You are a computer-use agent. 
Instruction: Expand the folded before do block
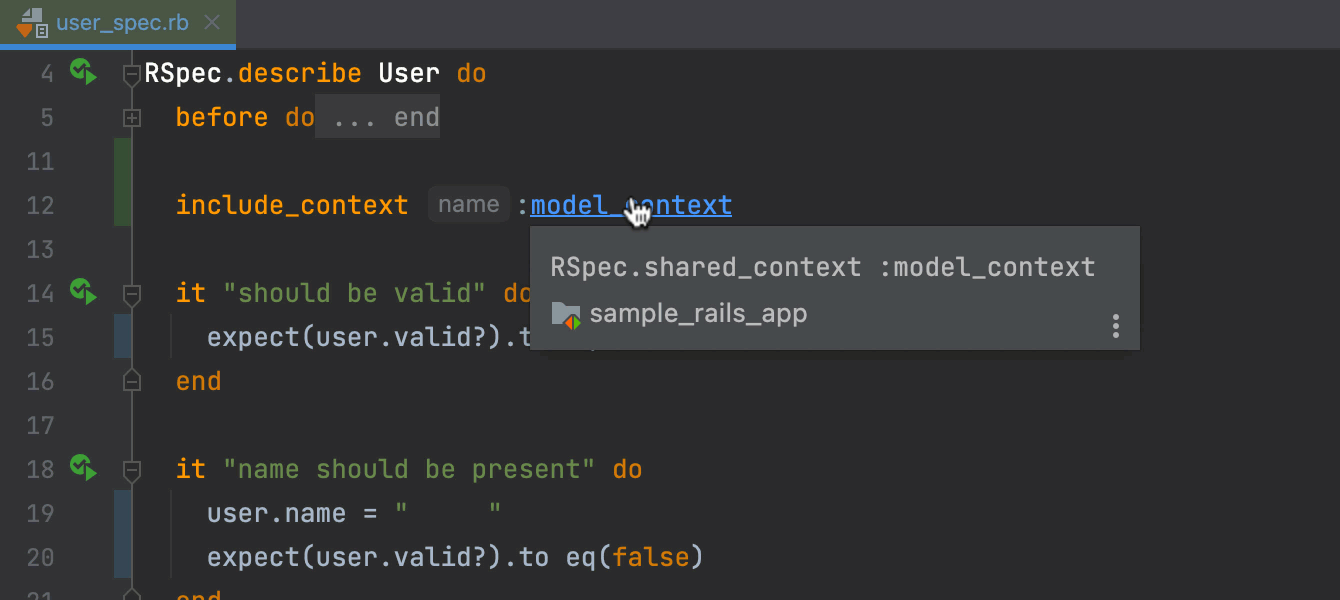click(131, 118)
